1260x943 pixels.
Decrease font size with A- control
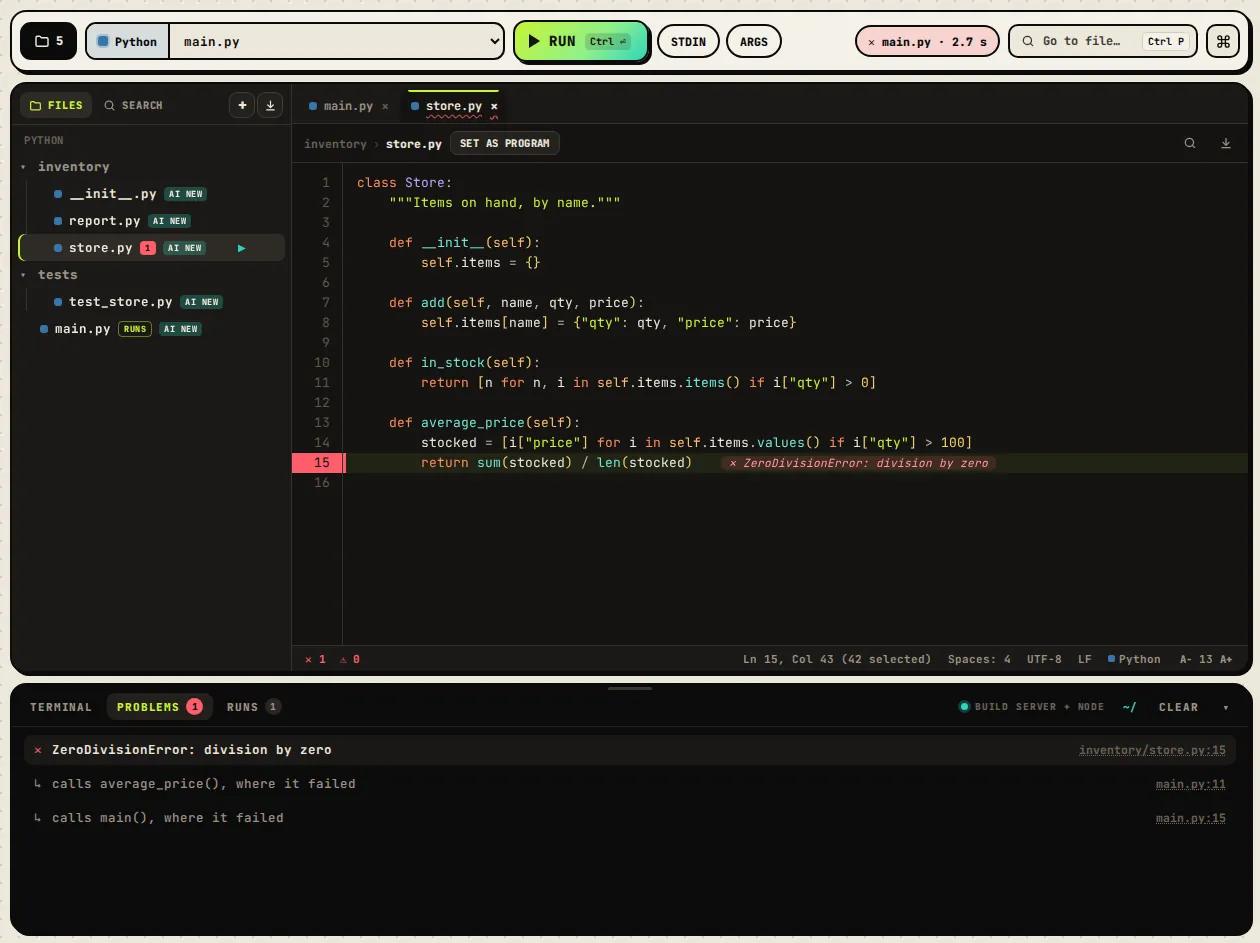(x=1186, y=659)
